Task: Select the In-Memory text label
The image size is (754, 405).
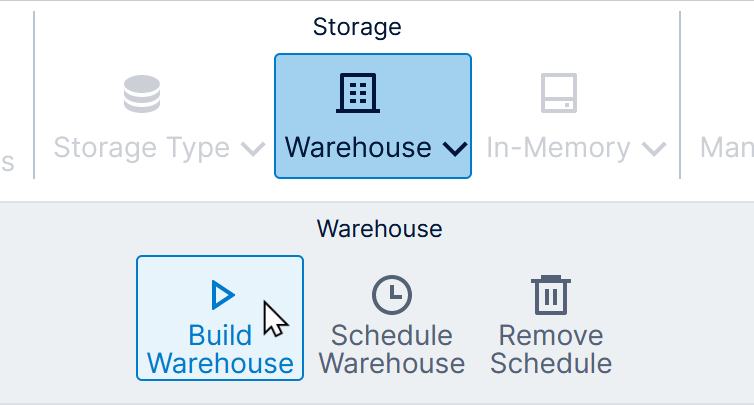Action: click(x=559, y=148)
